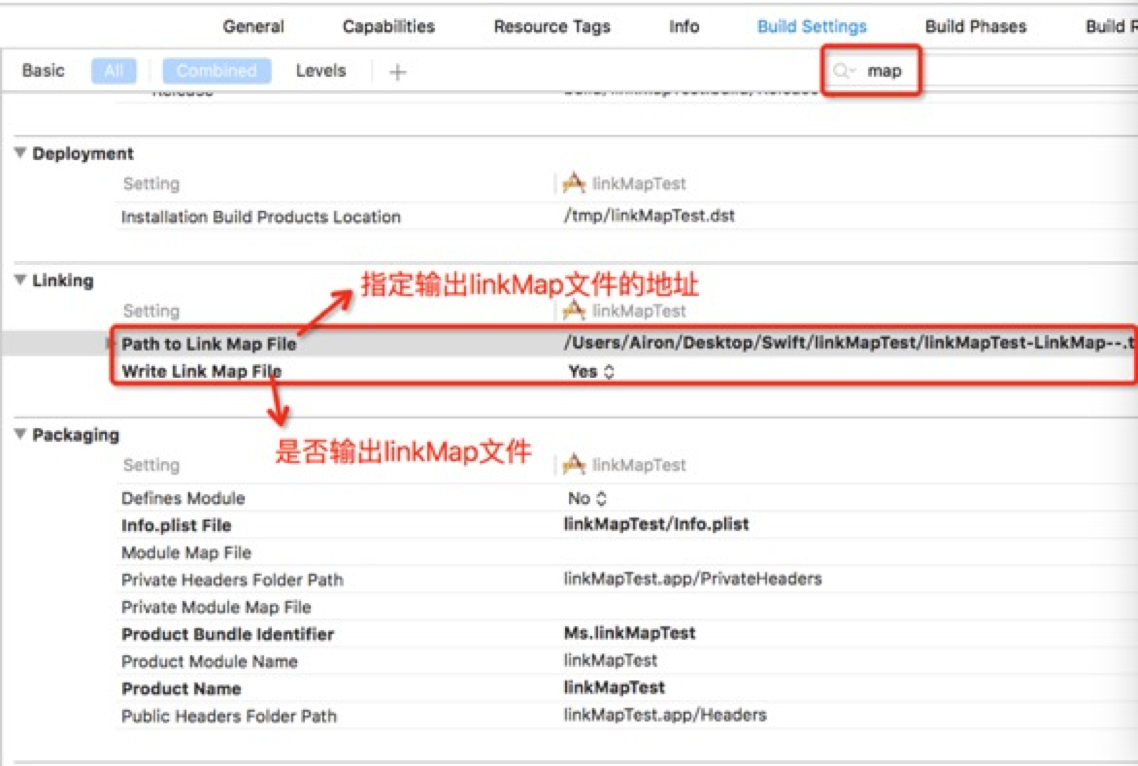The width and height of the screenshot is (1138, 766).
Task: Click the search magnifier icon
Action: tap(843, 70)
